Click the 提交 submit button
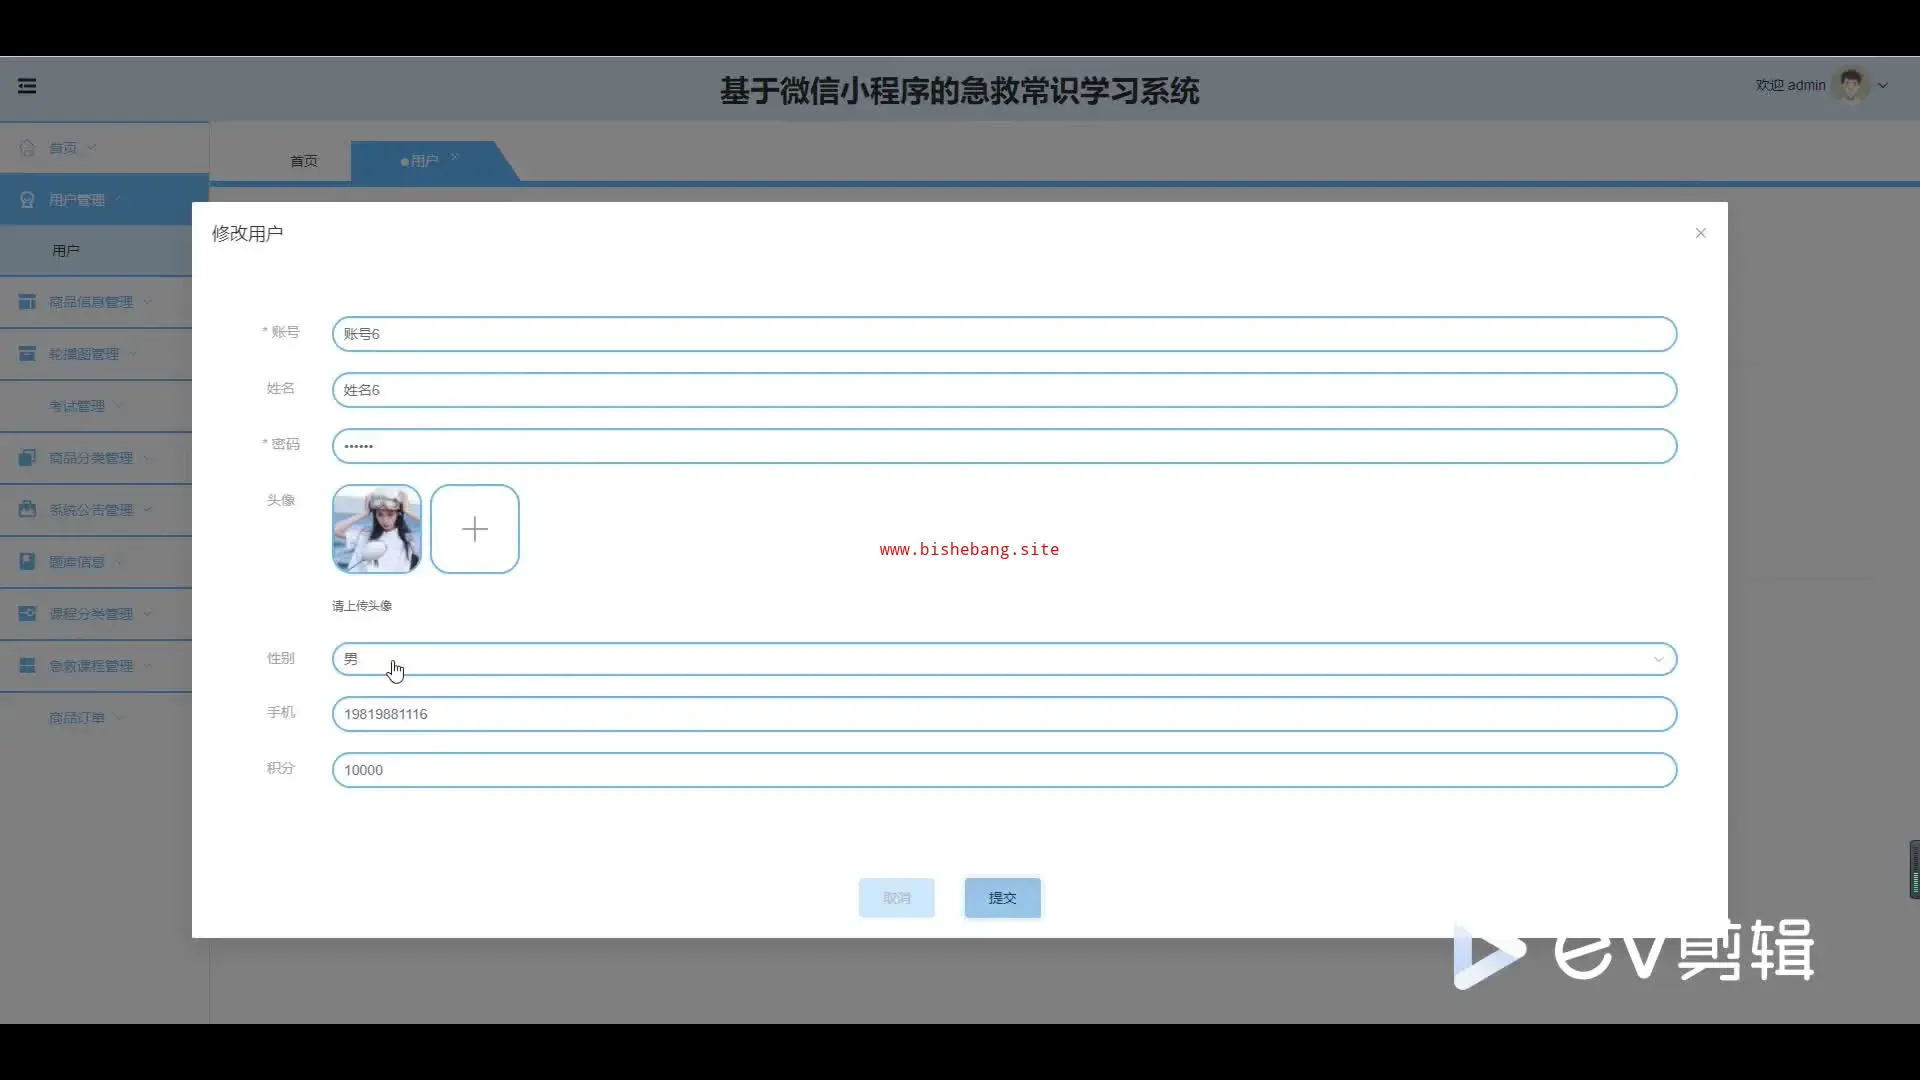 [1002, 898]
